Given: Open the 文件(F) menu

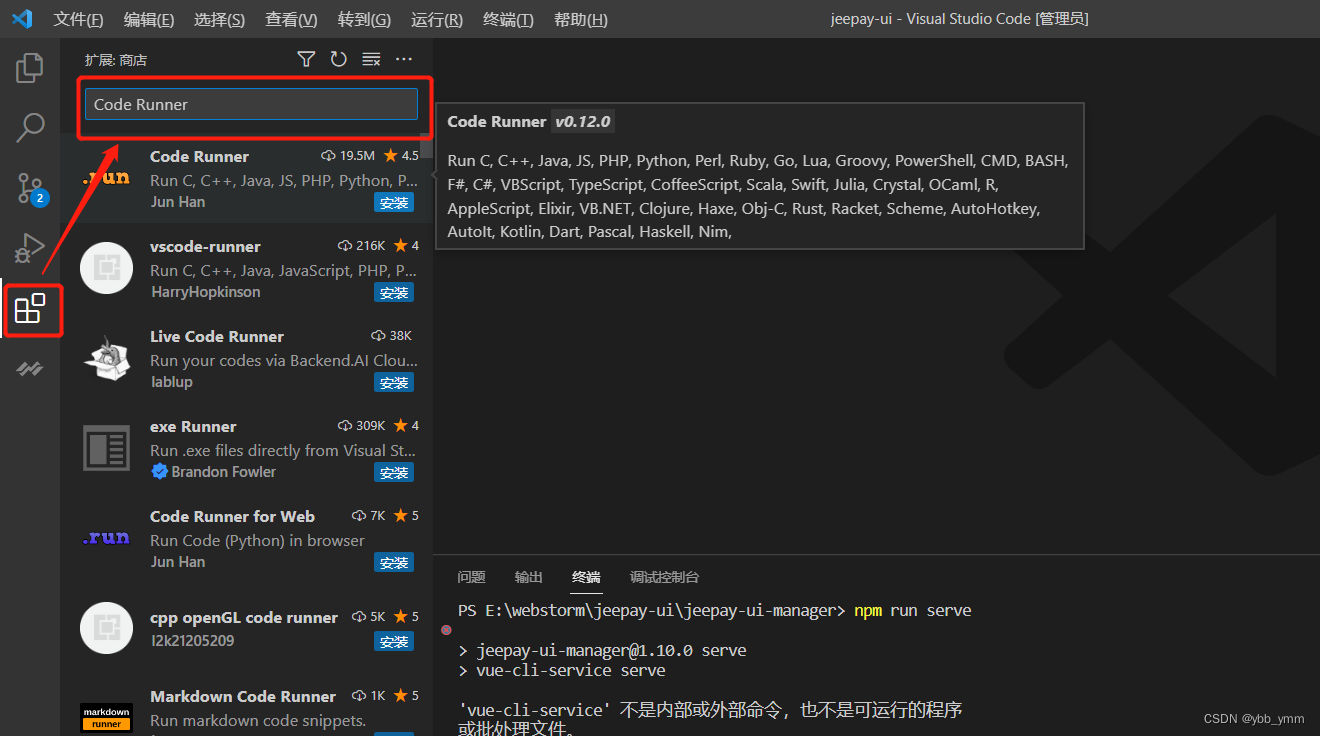Looking at the screenshot, I should tap(78, 19).
